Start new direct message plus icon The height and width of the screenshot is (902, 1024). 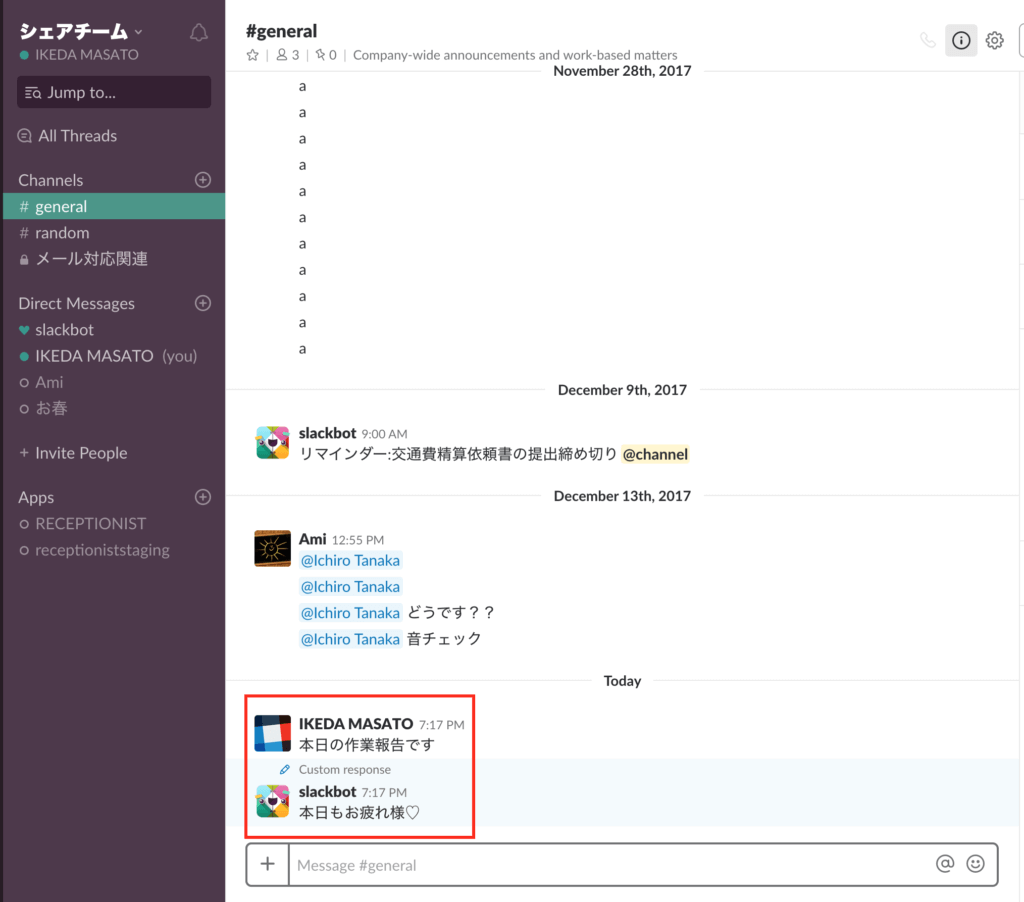[x=202, y=303]
